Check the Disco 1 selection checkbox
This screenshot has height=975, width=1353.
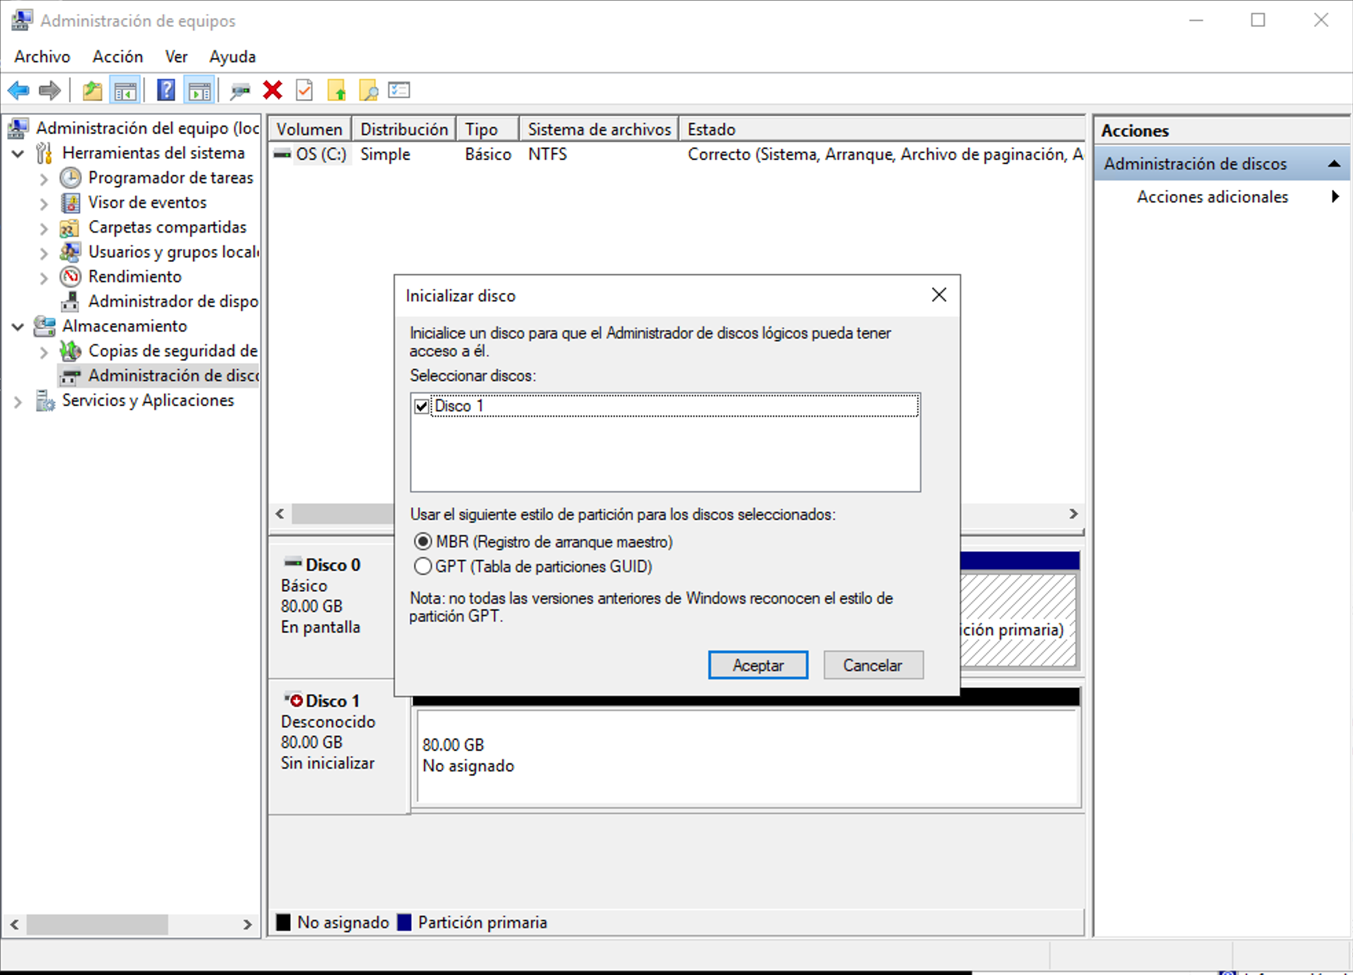point(422,405)
